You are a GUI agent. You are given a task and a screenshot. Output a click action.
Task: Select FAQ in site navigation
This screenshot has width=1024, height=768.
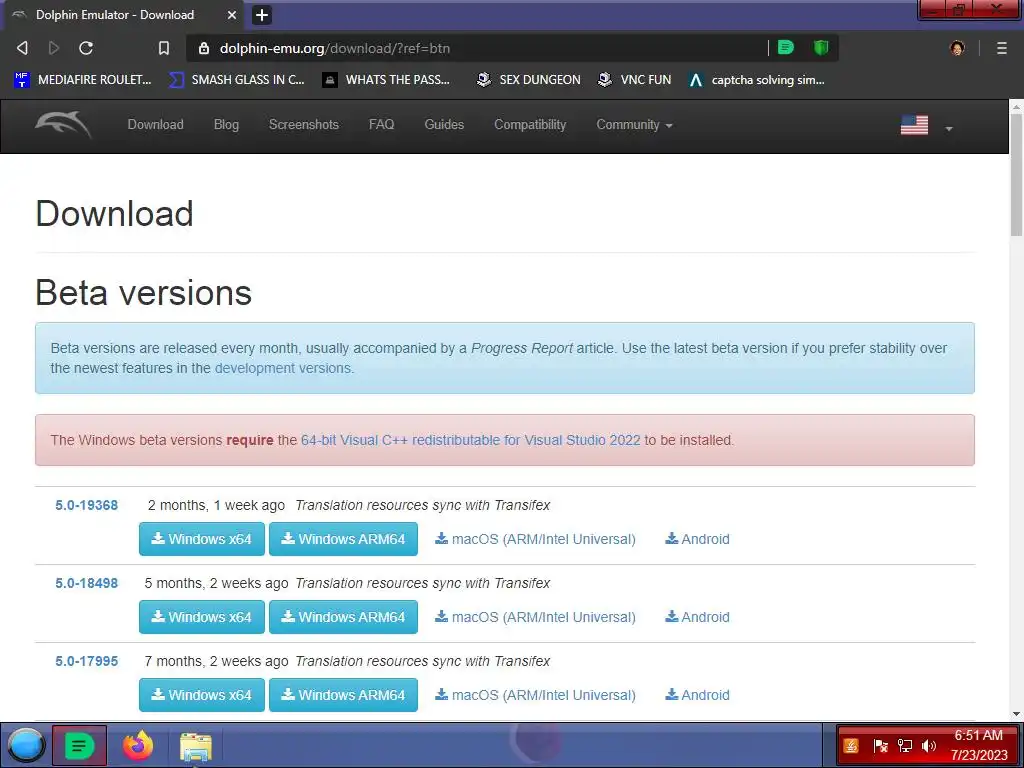[381, 124]
